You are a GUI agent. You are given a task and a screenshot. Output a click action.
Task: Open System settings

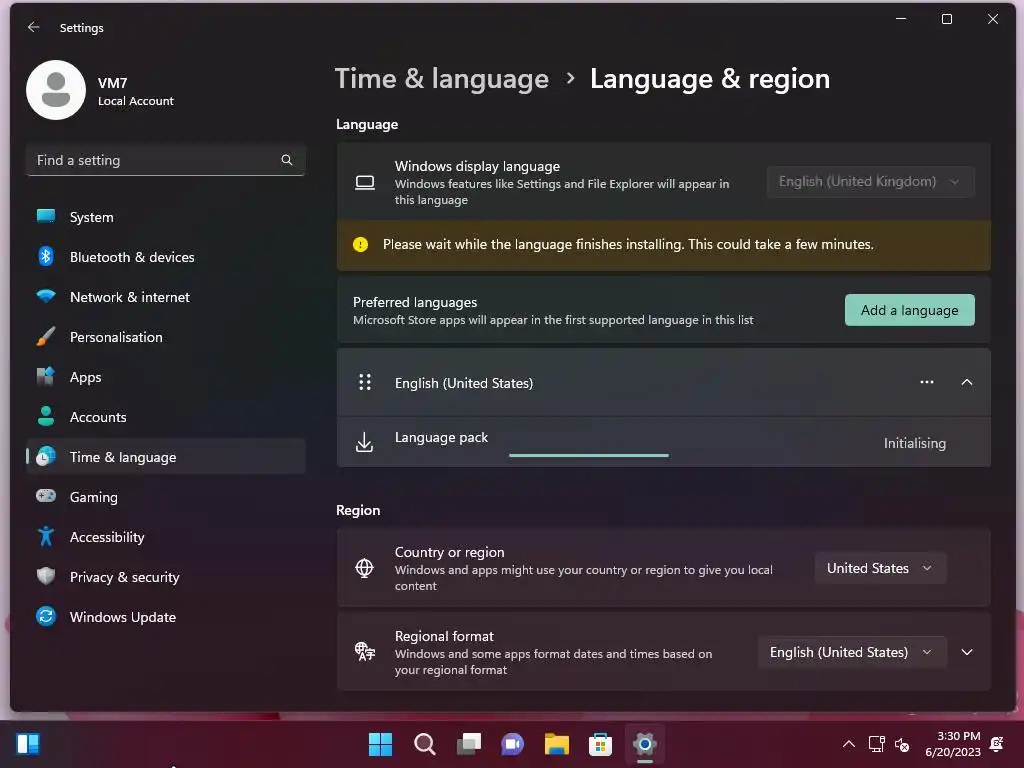click(166, 217)
